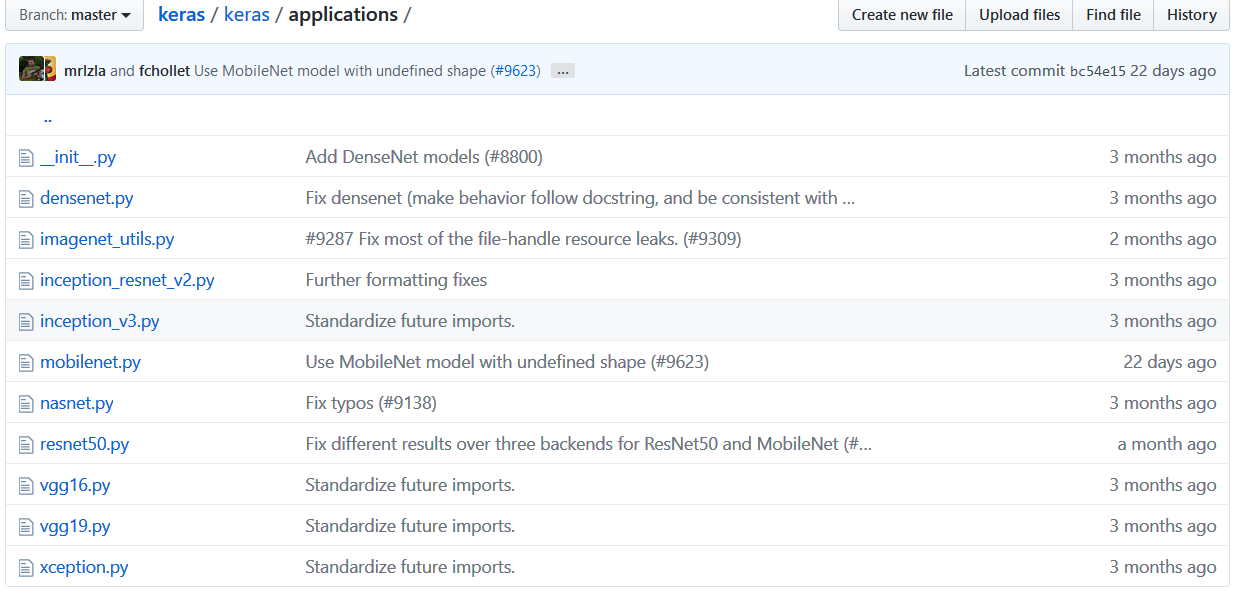This screenshot has height=608, width=1250.
Task: Click the mrlzla commit author avatar
Action: 31,70
